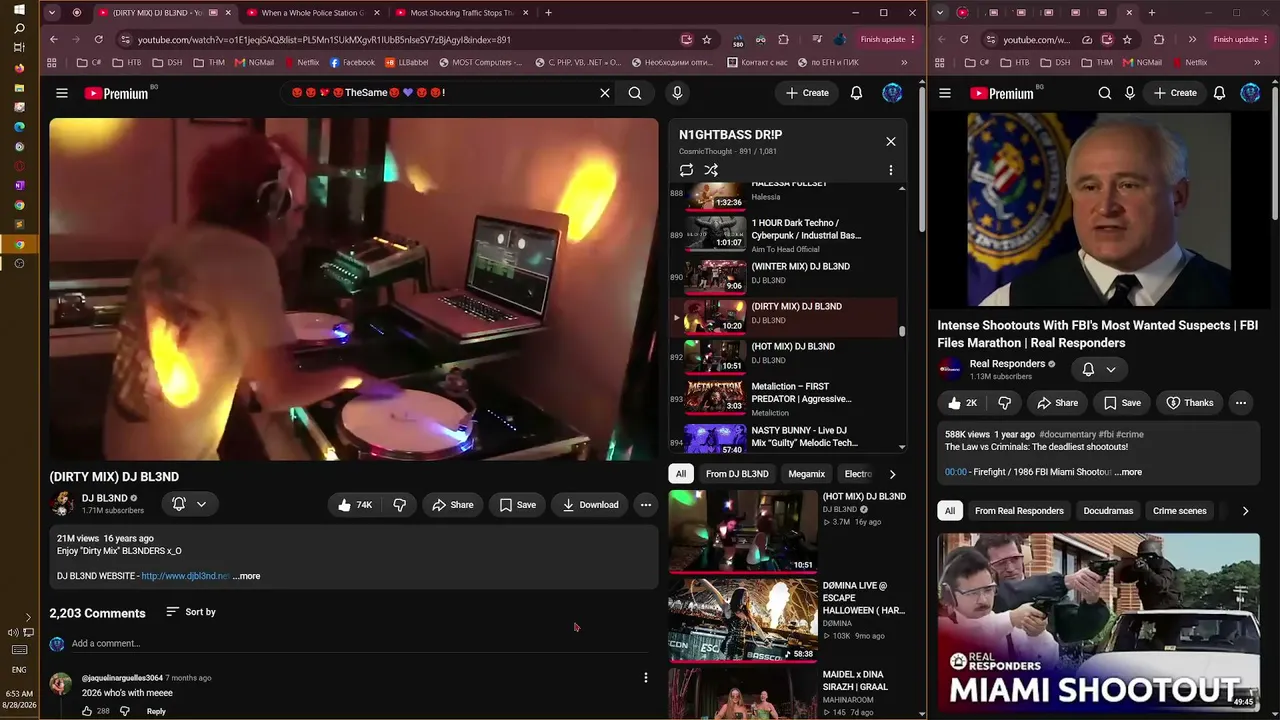Open options menu for jaquelinarguelles3064's comment
This screenshot has height=720, width=1280.
[646, 678]
